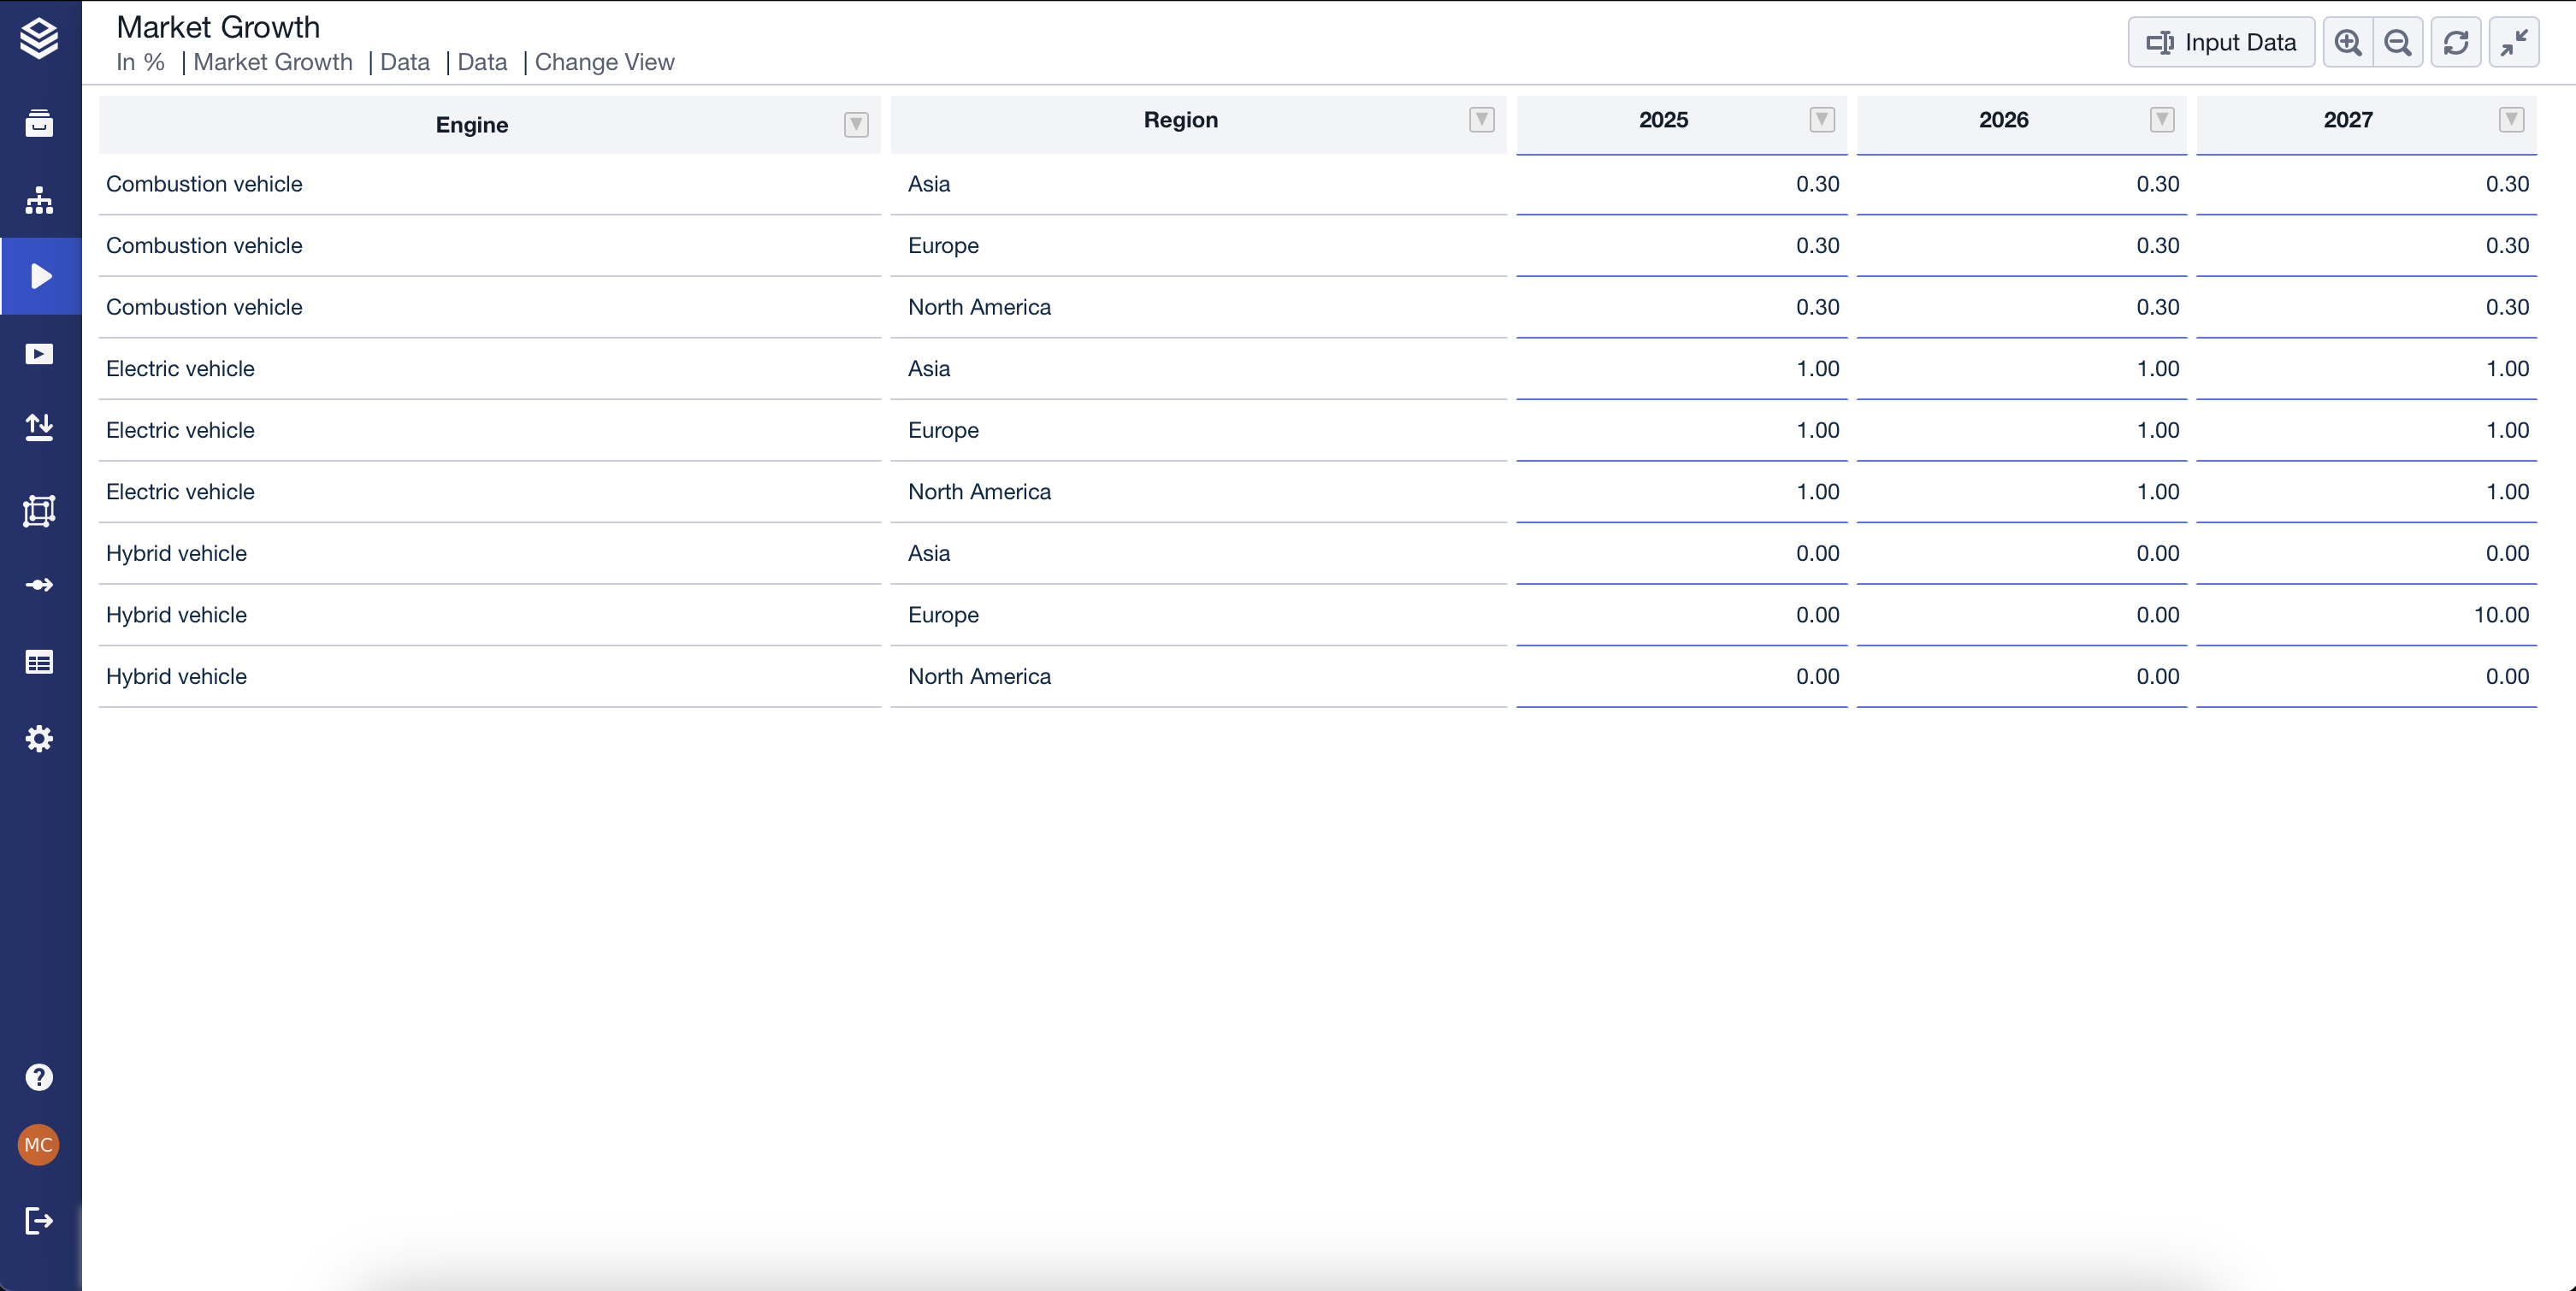Image resolution: width=2576 pixels, height=1291 pixels.
Task: Open the table grid sidebar icon
Action: point(39,662)
